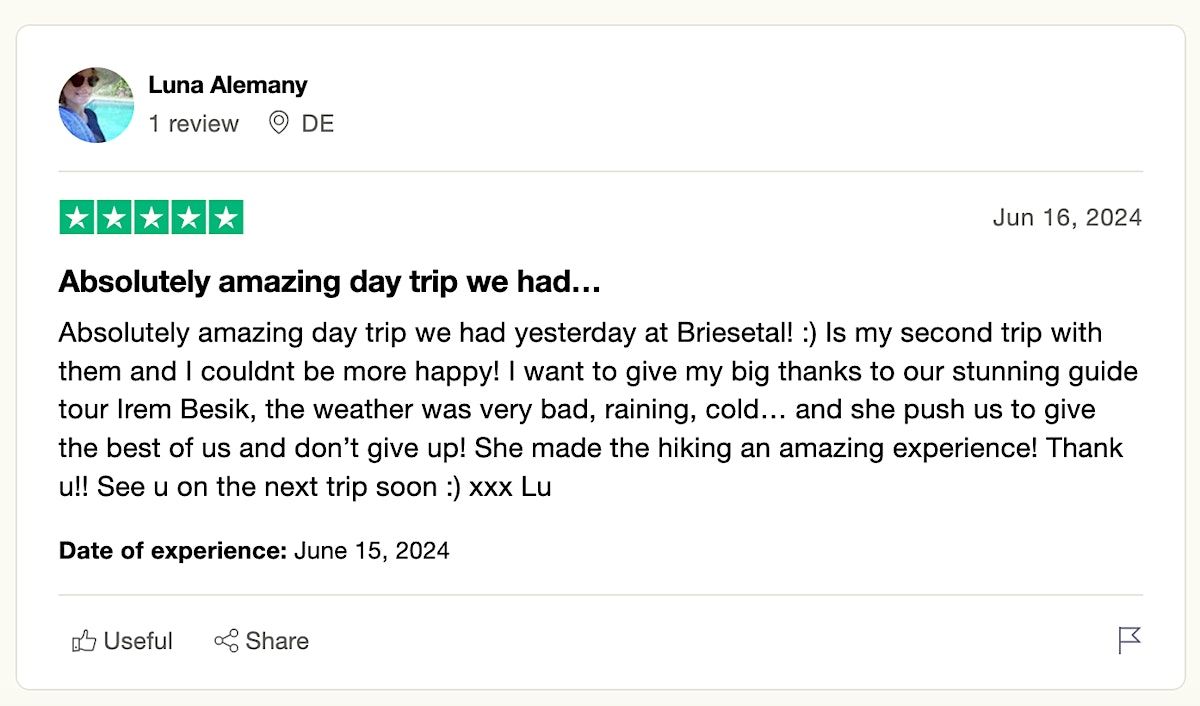Mark the review as Useful via label
Image resolution: width=1200 pixels, height=706 pixels.
(x=138, y=641)
